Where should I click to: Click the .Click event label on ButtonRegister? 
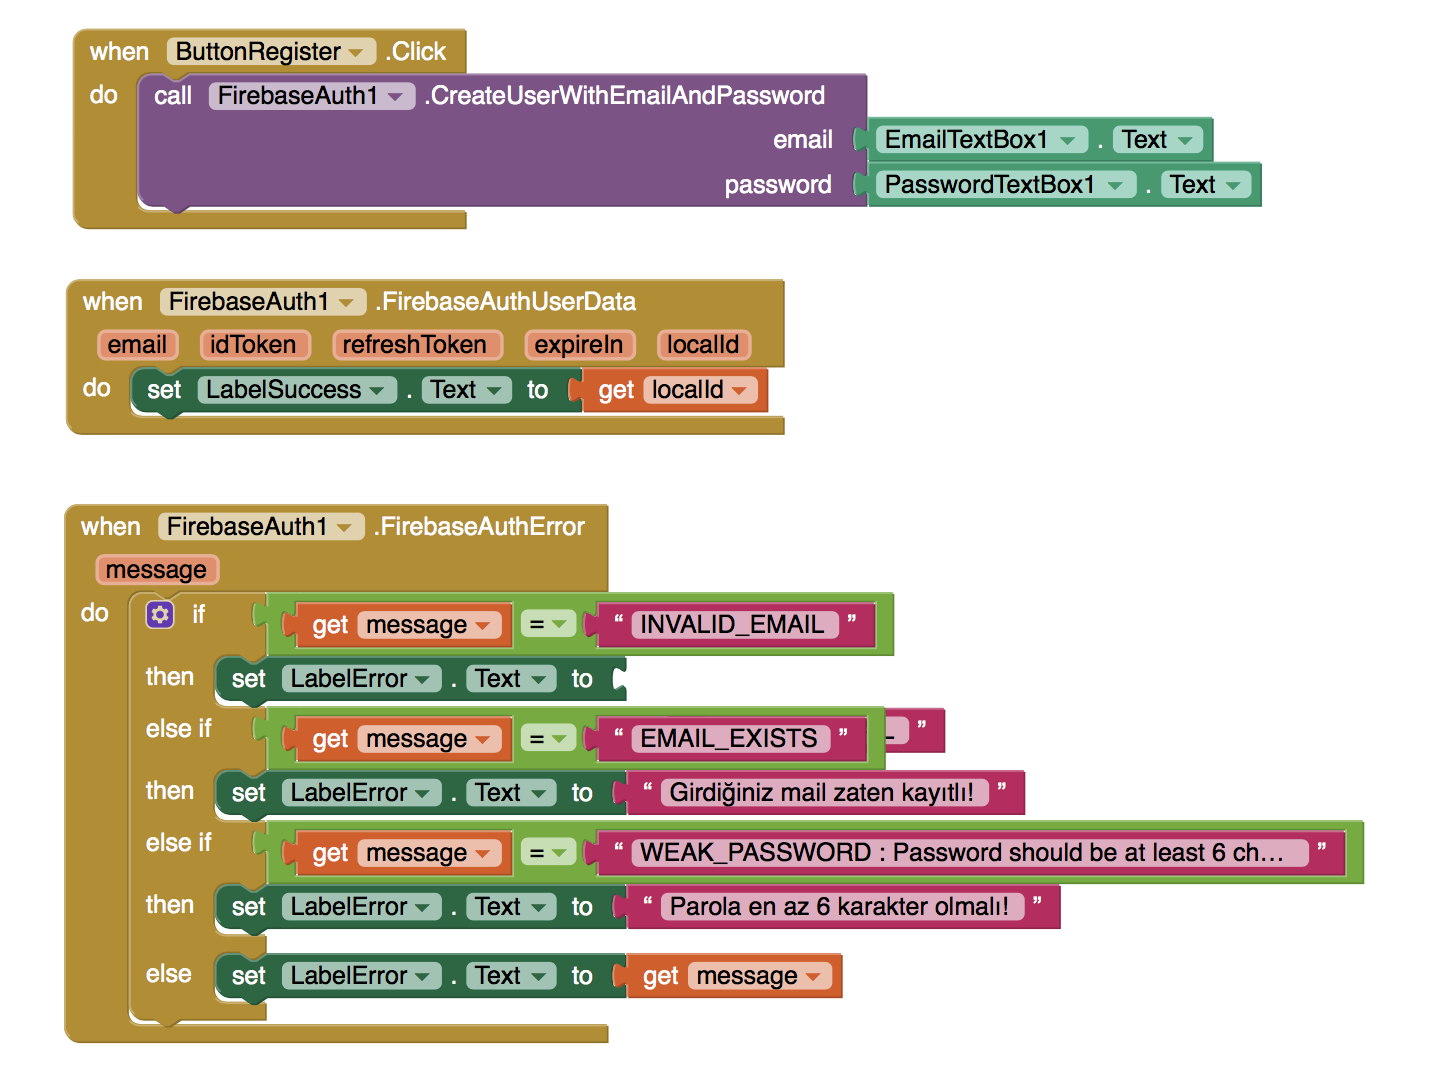pyautogui.click(x=416, y=52)
